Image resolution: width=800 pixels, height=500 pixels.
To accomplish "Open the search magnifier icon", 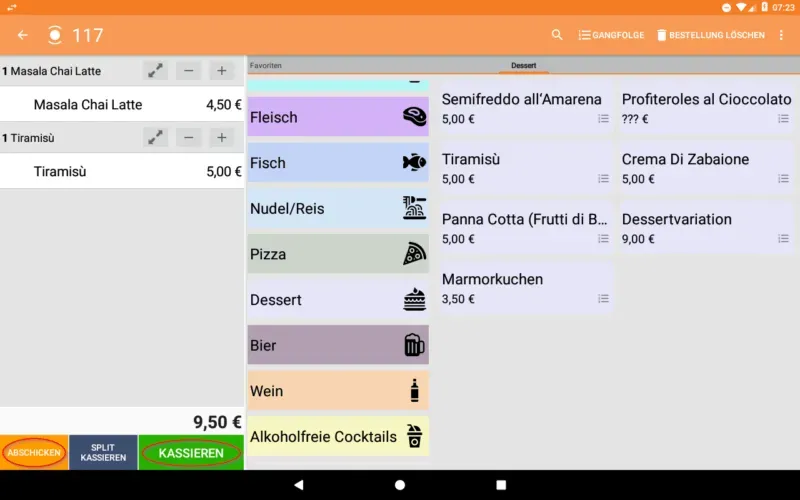I will (x=557, y=35).
